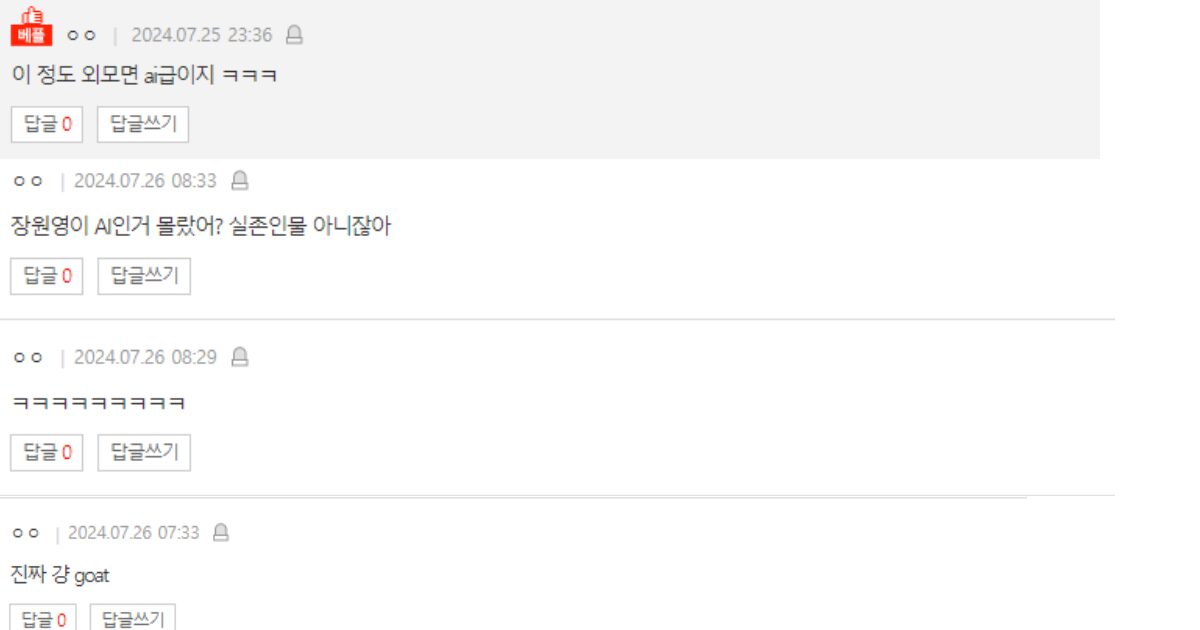The height and width of the screenshot is (630, 1200).
Task: Expand 답글 0 under the 08:29 ㅋㅋㅋ comment
Action: point(47,452)
